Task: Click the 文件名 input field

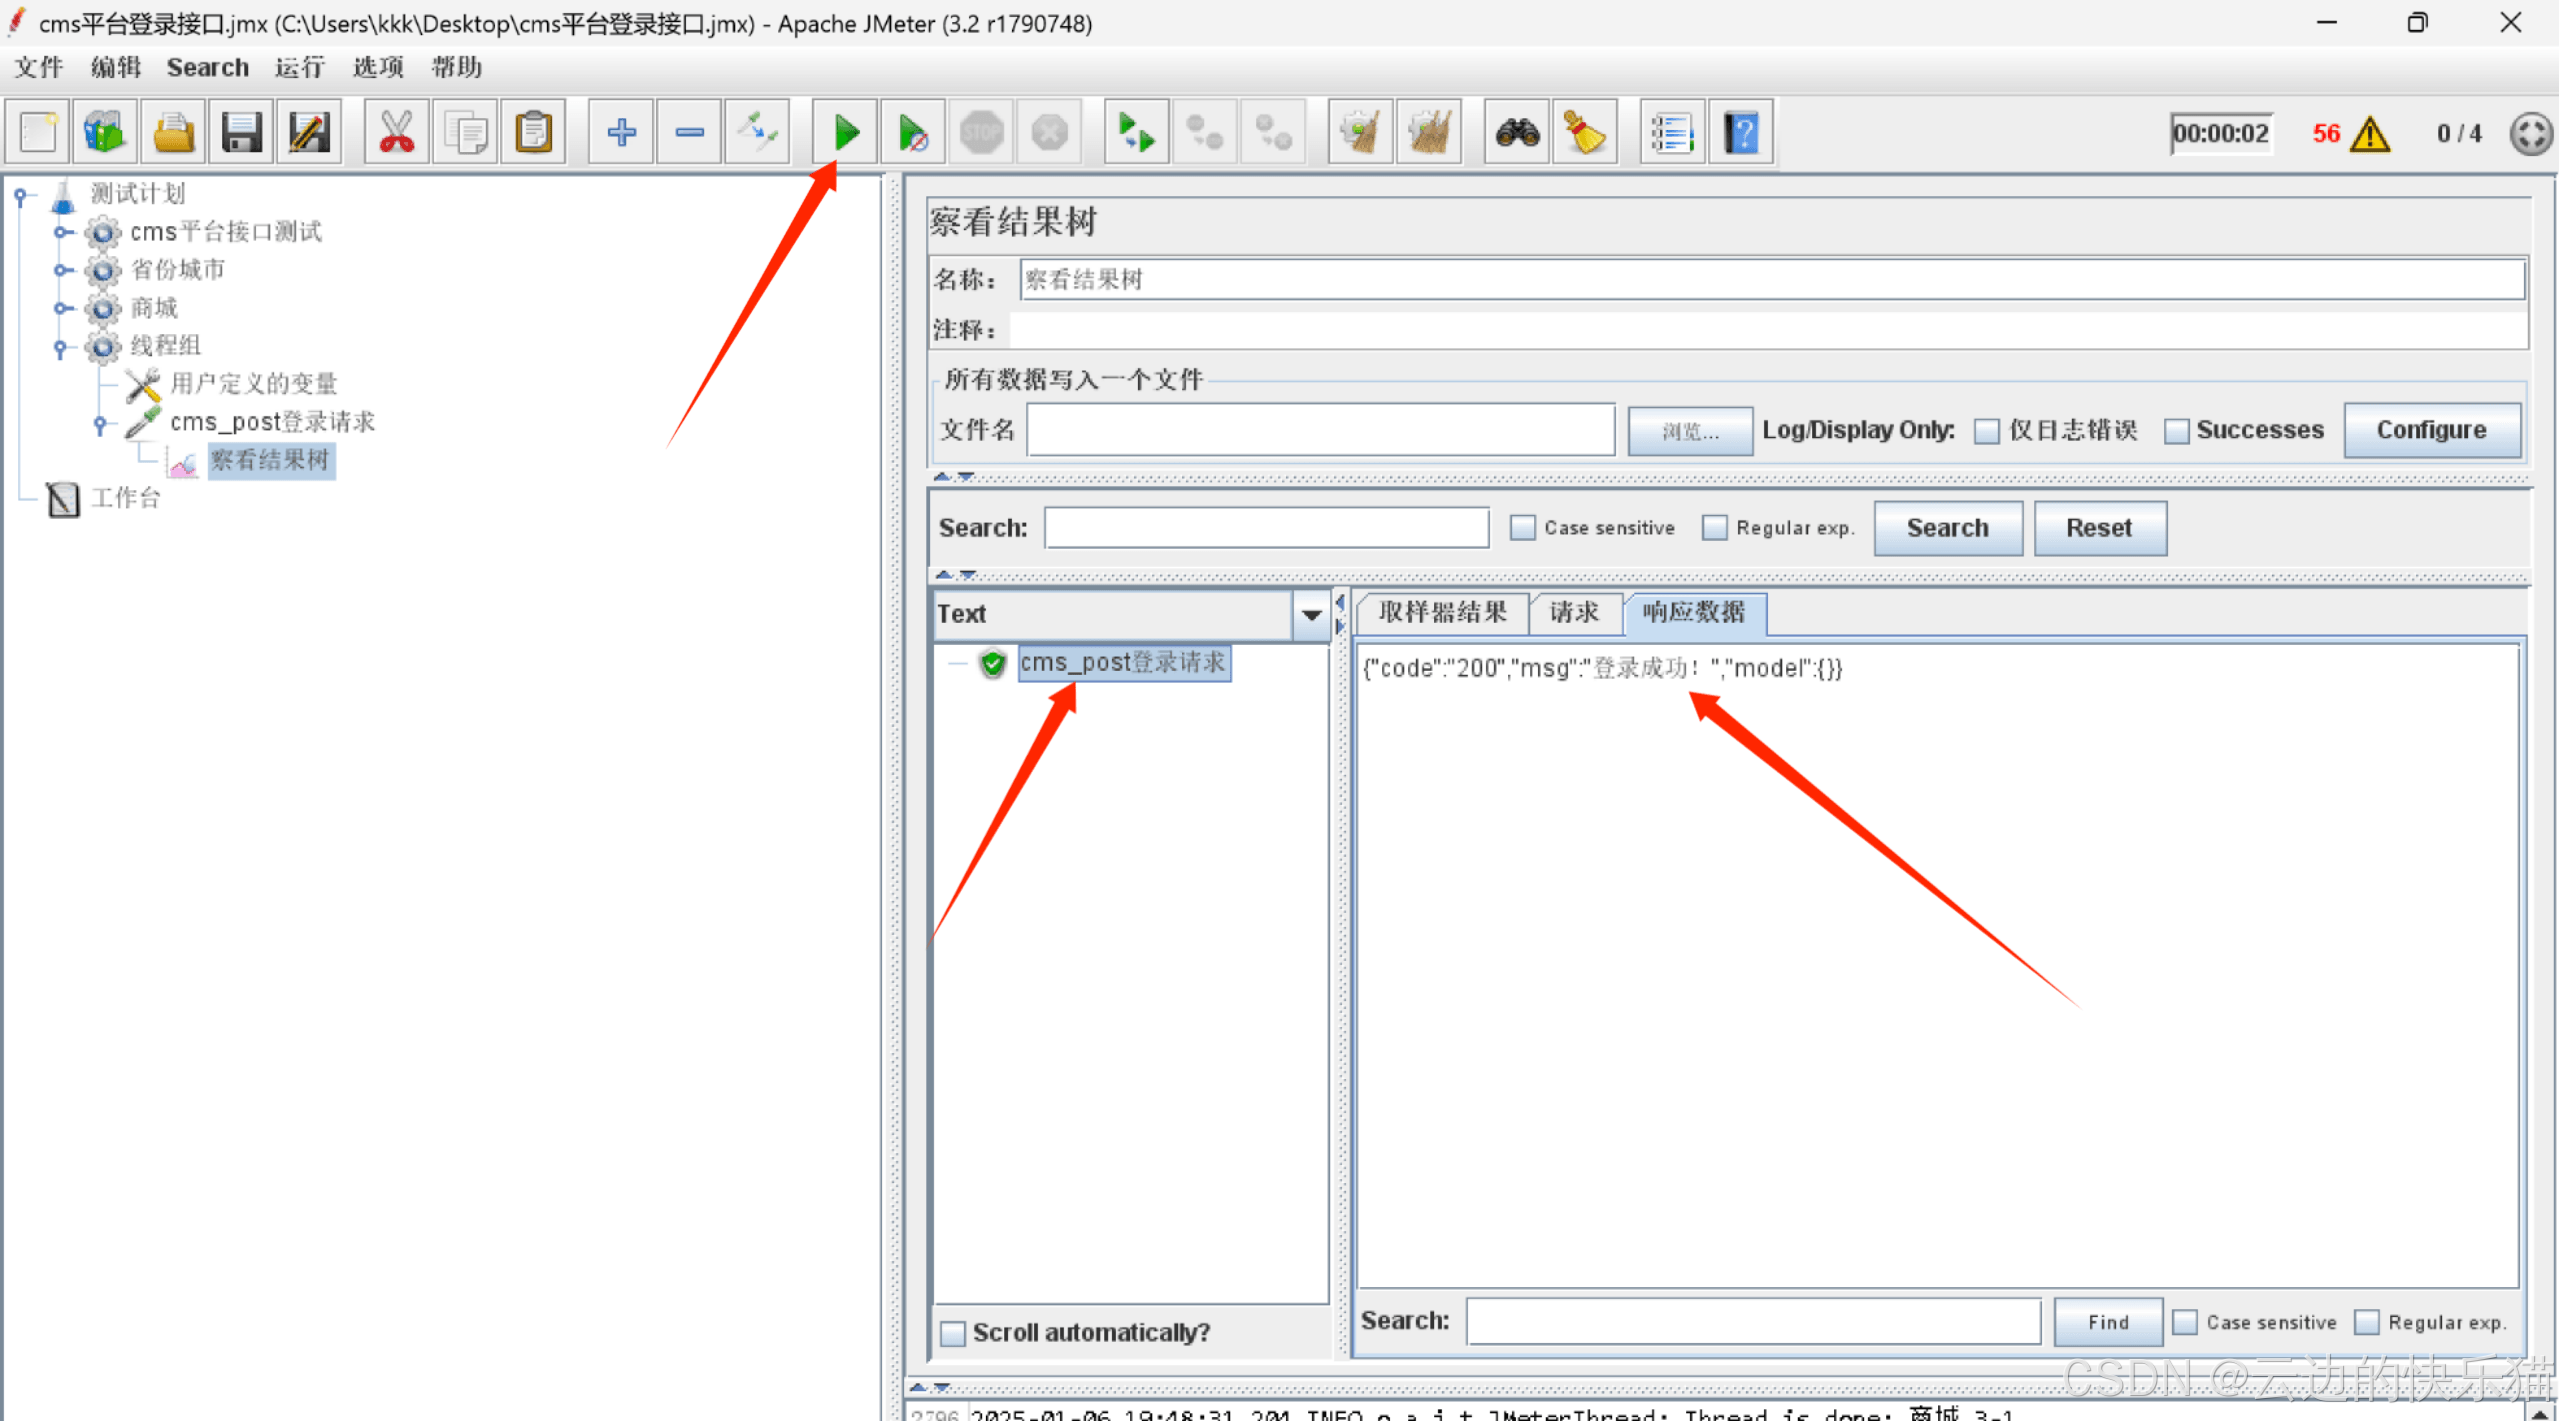Action: pos(1320,430)
